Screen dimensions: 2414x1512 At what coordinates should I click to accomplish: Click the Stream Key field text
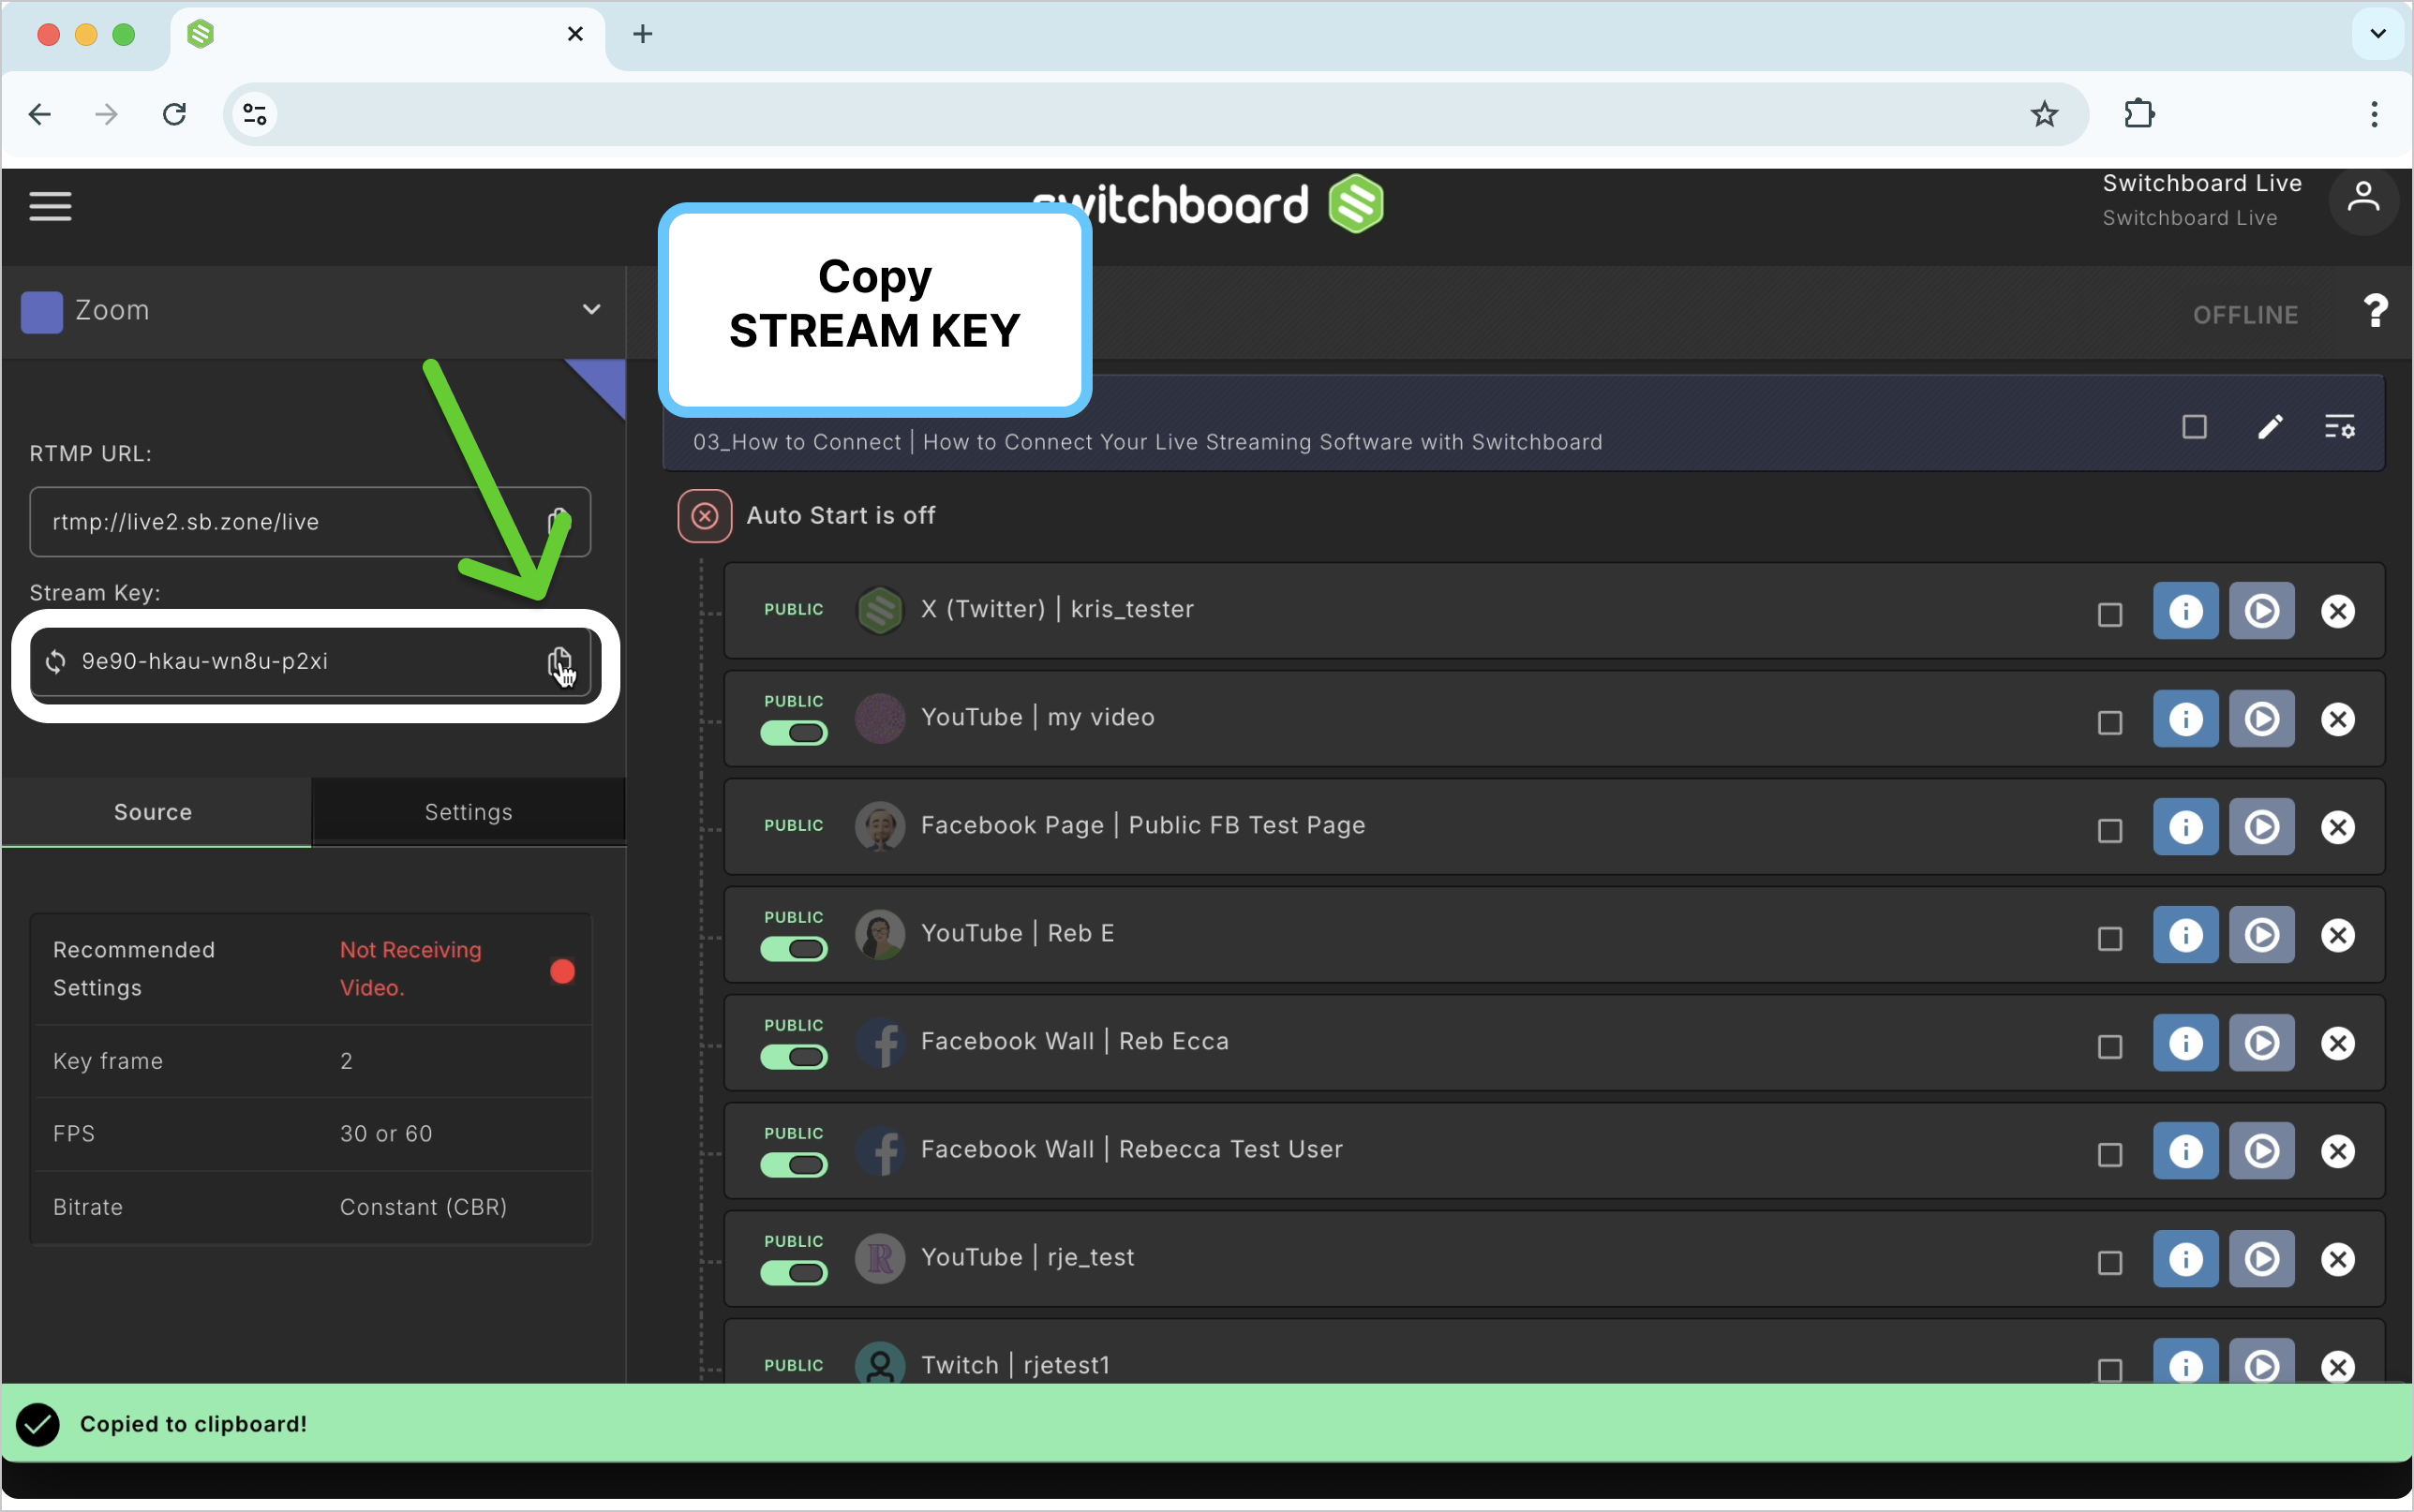[x=205, y=661]
